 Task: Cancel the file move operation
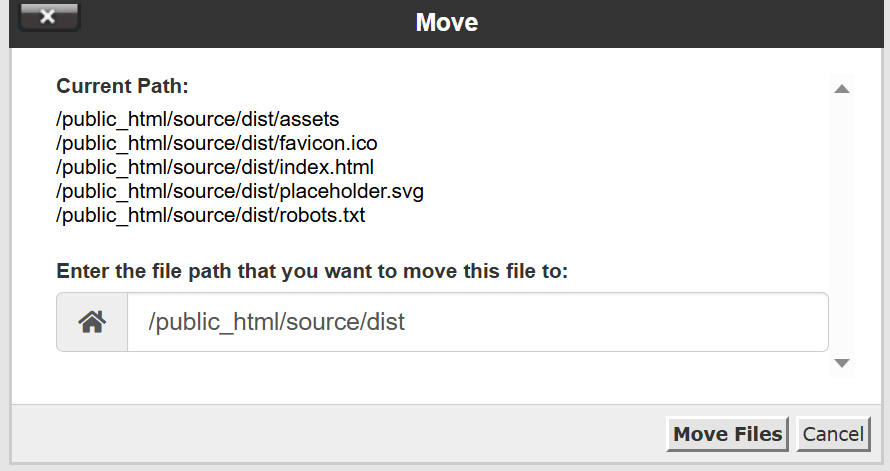coord(833,434)
